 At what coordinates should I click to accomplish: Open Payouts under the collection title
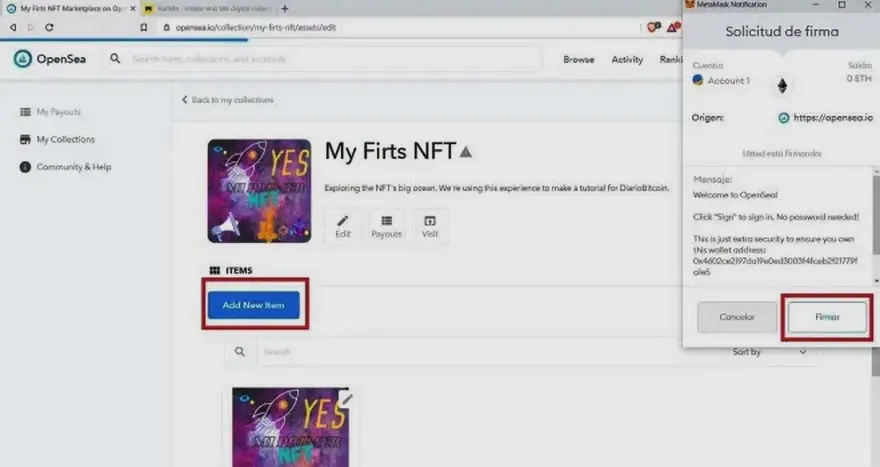(386, 226)
